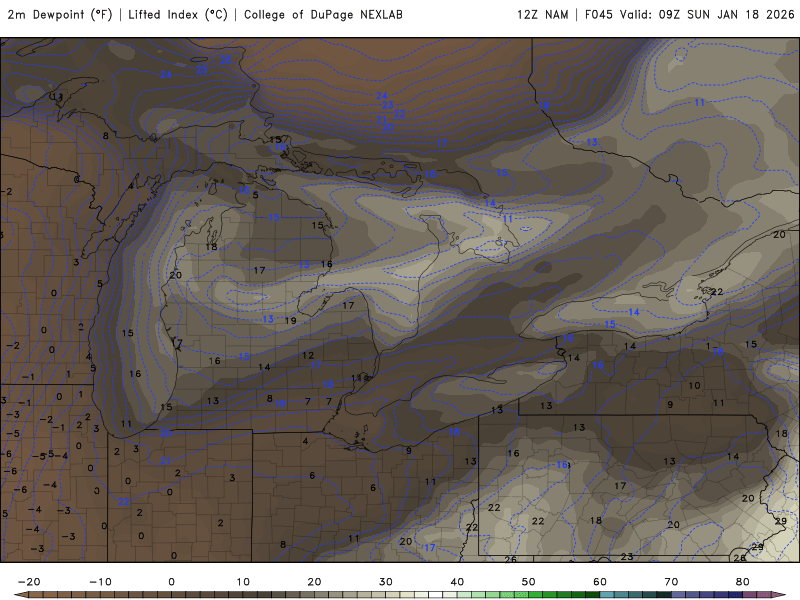Click the 30 label on the color scale

click(x=386, y=582)
